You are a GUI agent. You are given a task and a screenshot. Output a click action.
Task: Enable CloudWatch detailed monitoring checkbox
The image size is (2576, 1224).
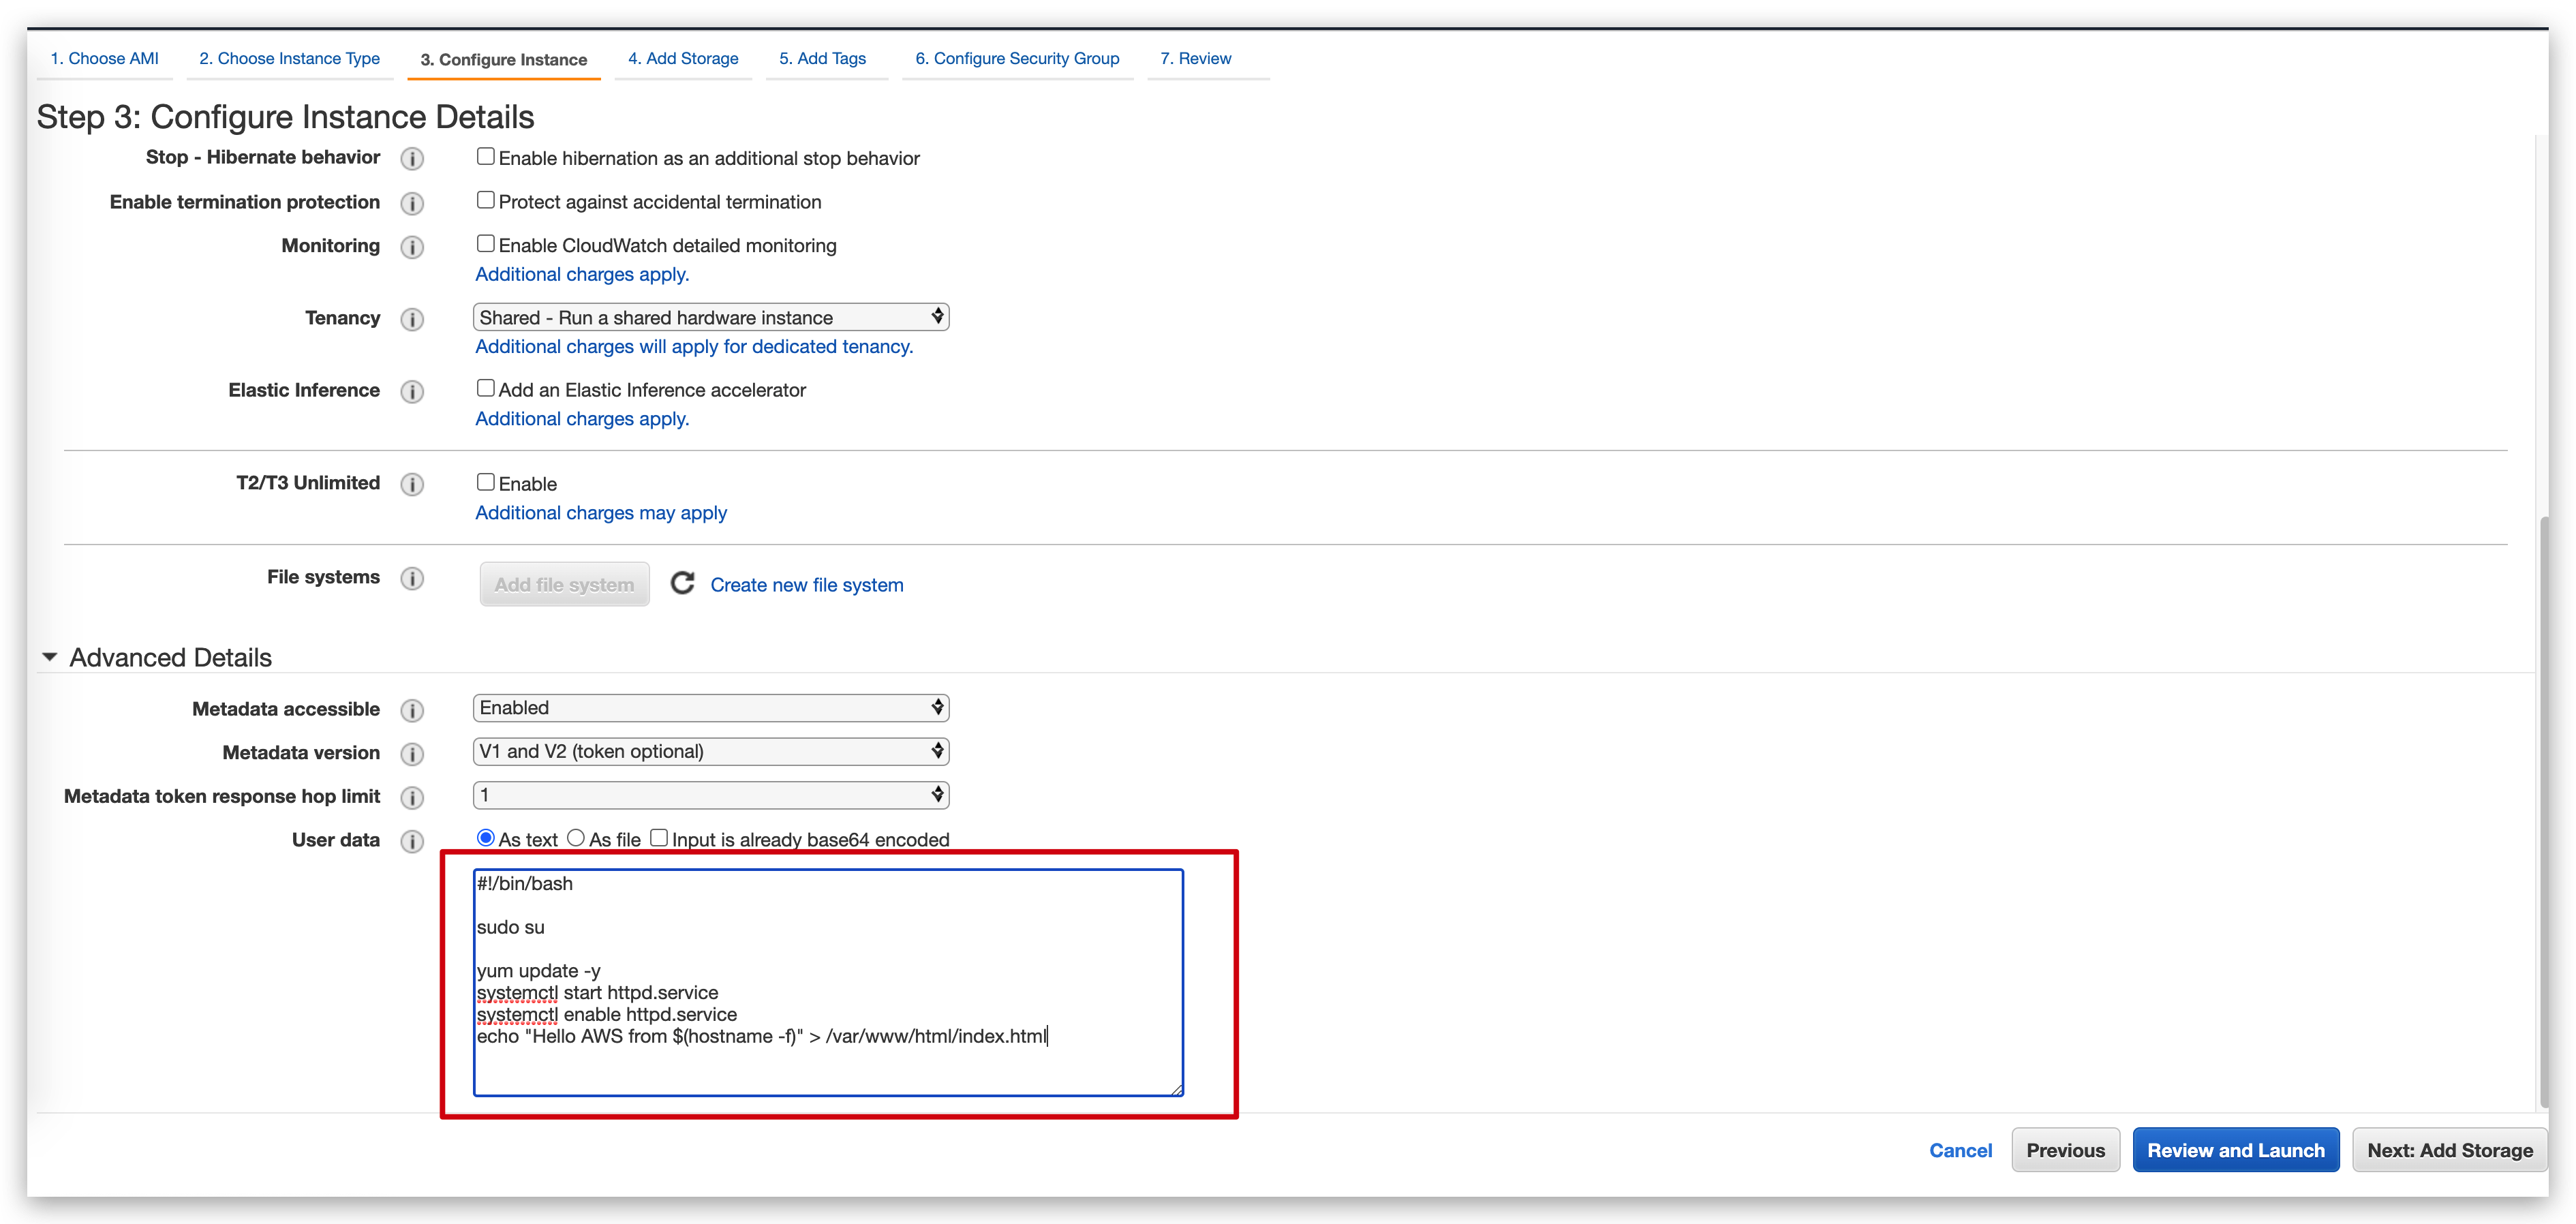point(486,244)
